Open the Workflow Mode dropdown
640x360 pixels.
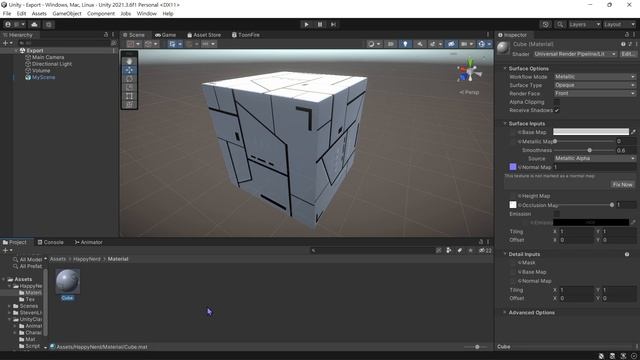(x=595, y=77)
